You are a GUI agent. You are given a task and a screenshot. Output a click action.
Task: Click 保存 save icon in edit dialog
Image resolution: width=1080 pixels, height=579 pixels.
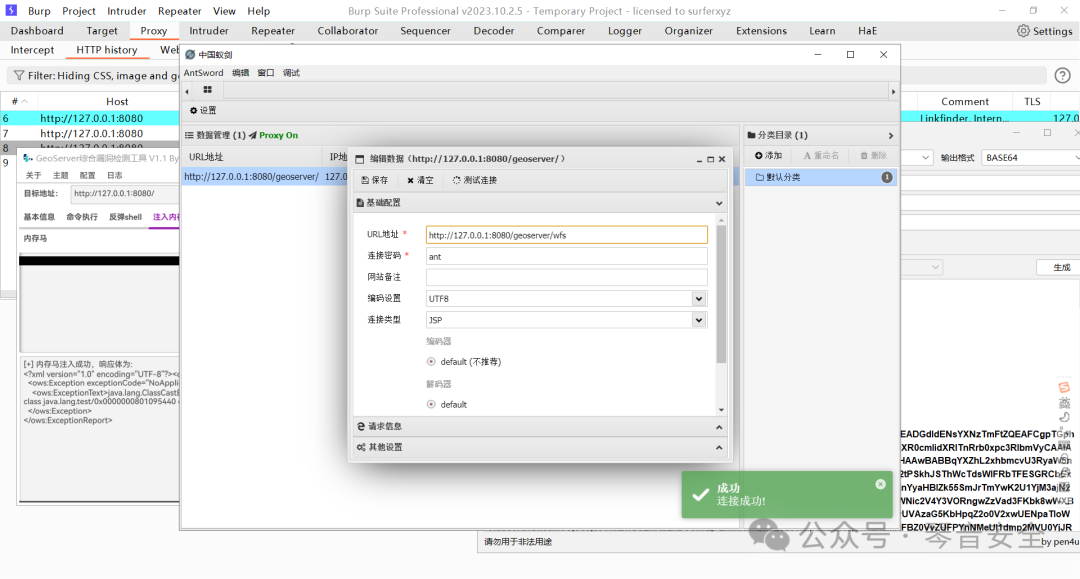375,180
